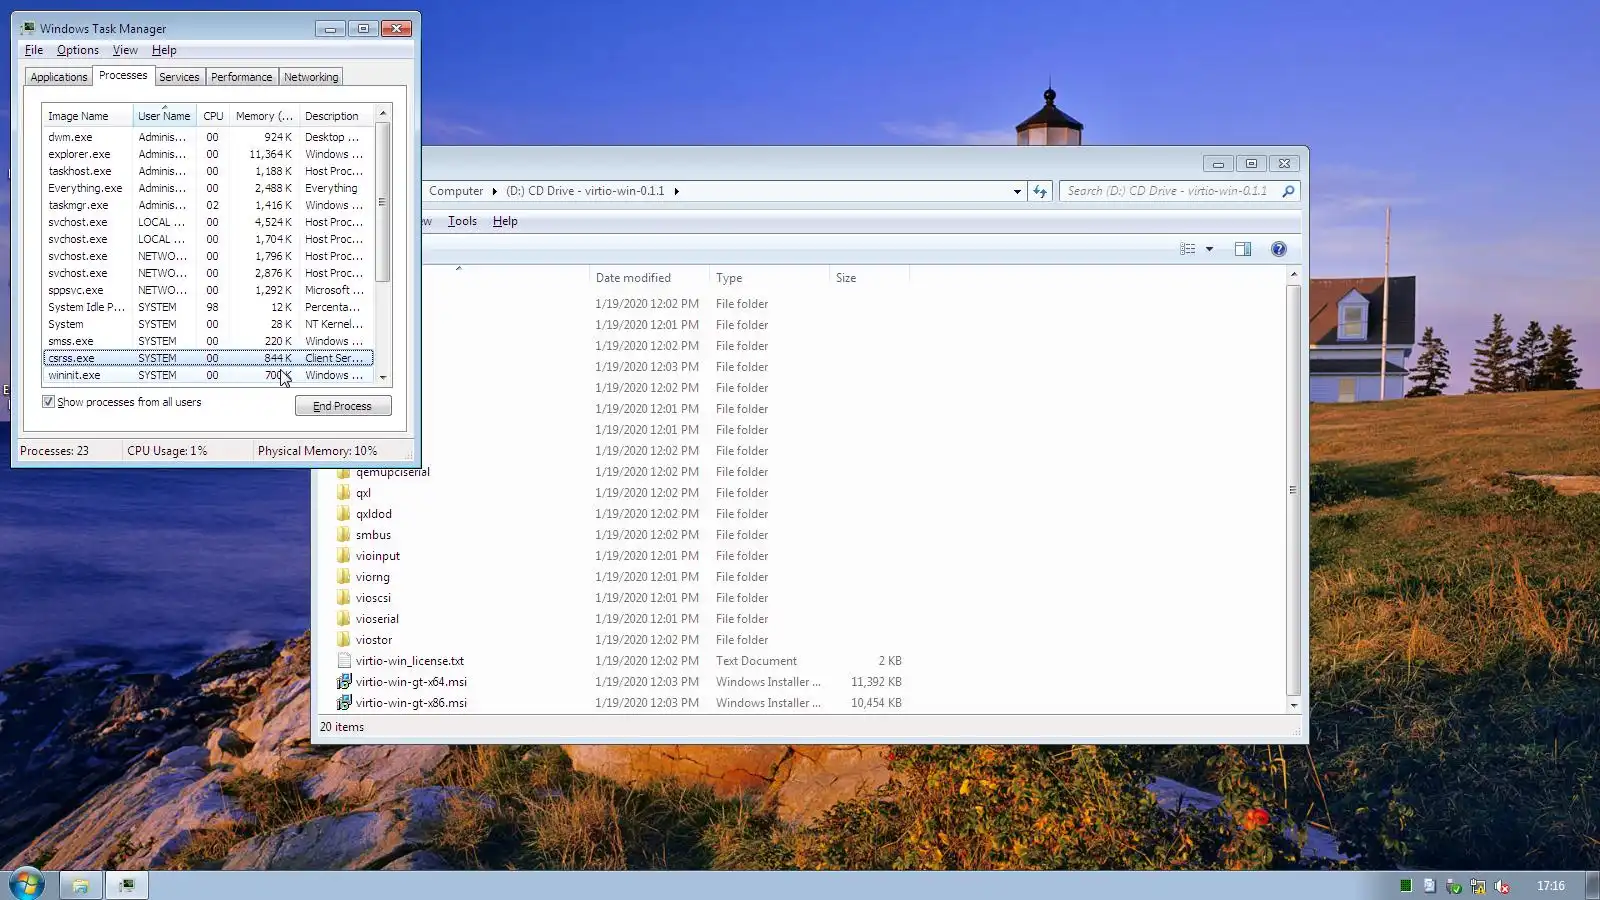Screen dimensions: 1600x900
Task: Select the Everything.exe process row
Action: (x=208, y=188)
